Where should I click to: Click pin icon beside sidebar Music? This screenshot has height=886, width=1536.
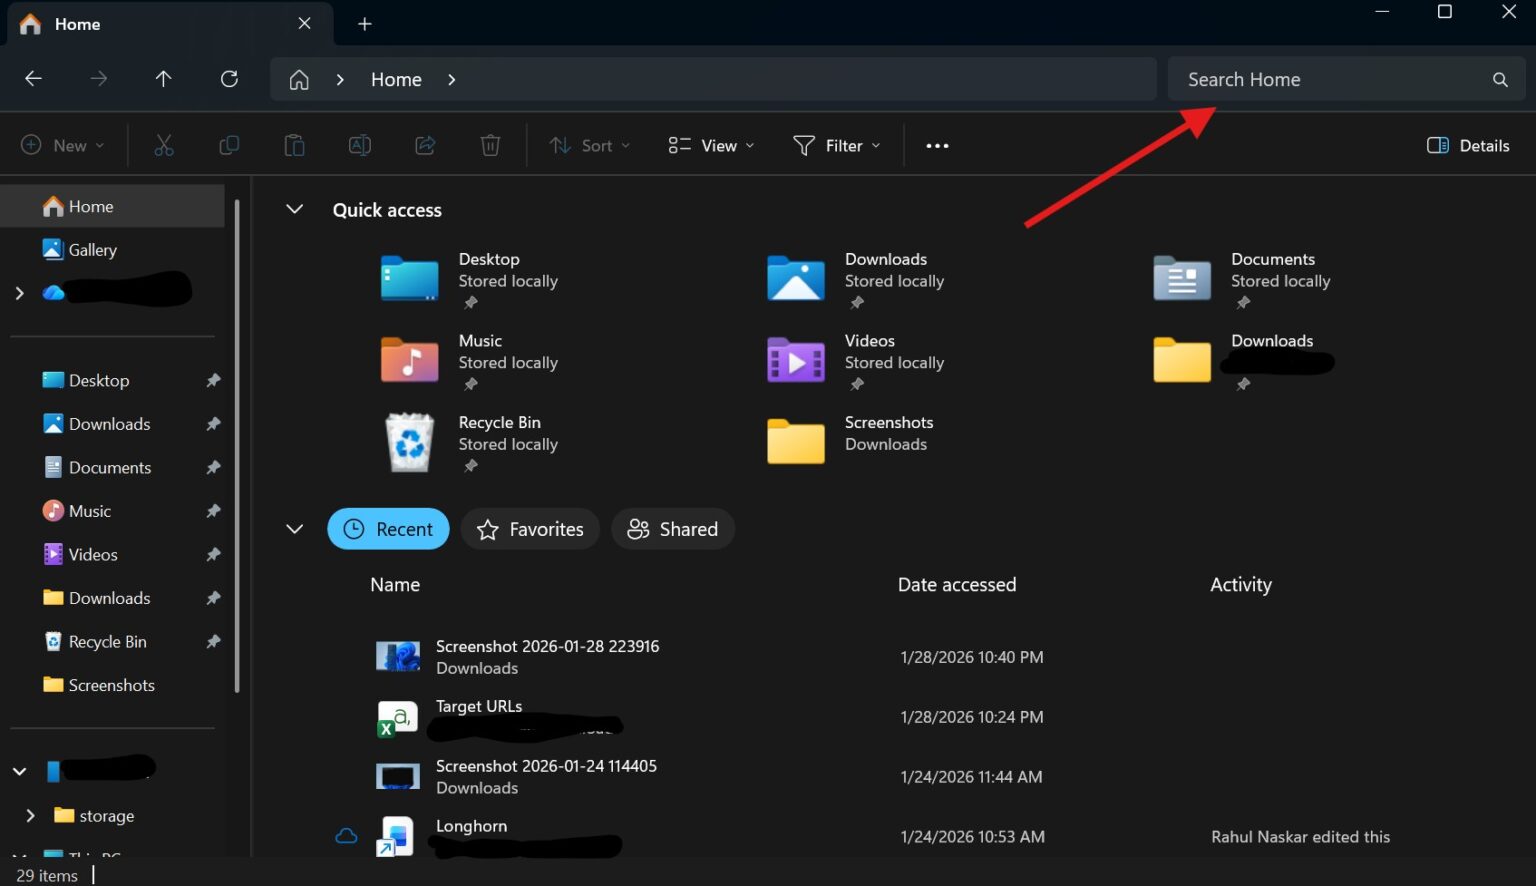pyautogui.click(x=213, y=511)
